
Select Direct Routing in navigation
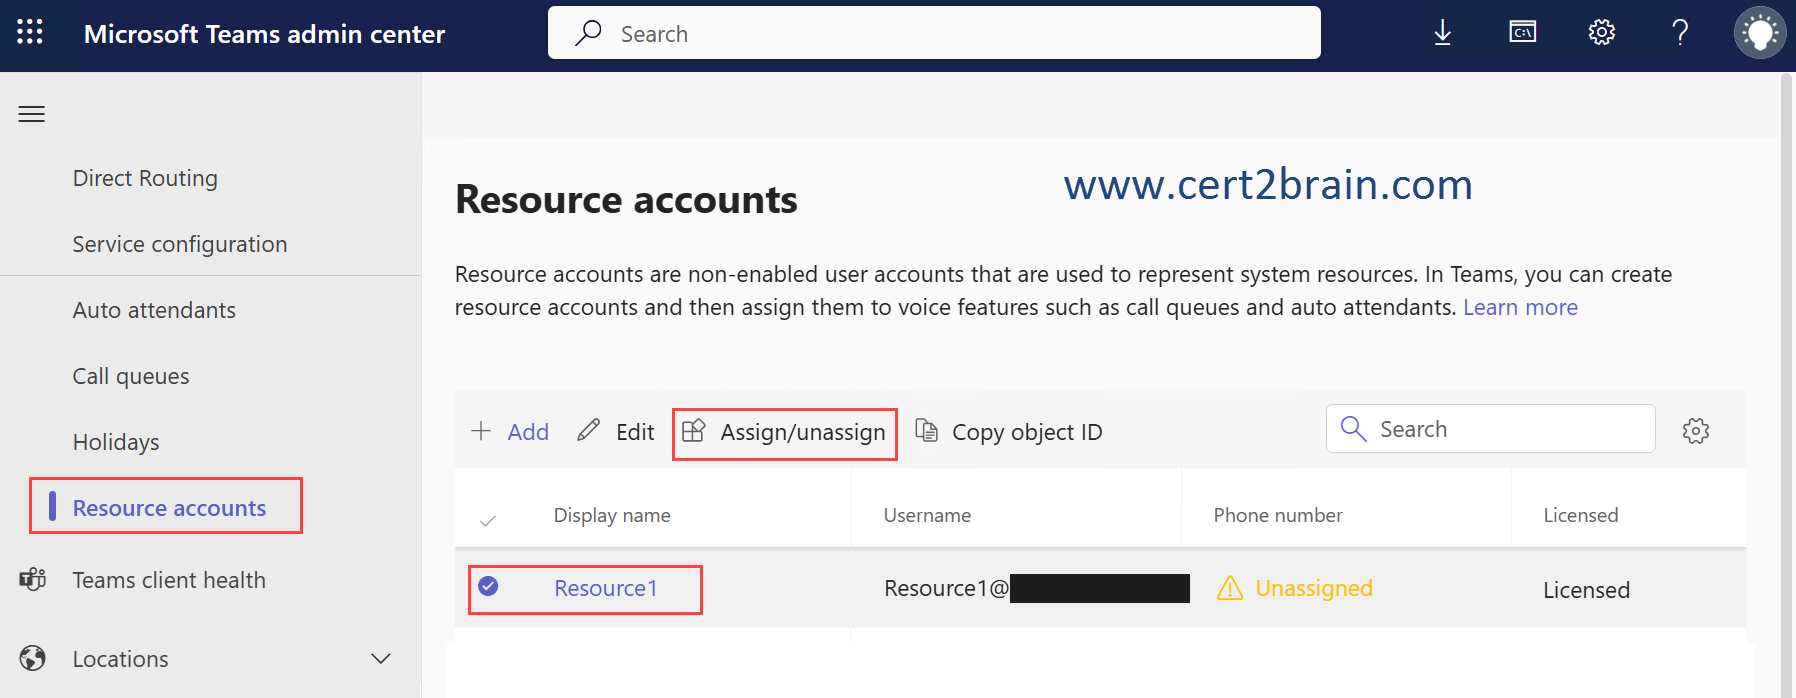[145, 178]
